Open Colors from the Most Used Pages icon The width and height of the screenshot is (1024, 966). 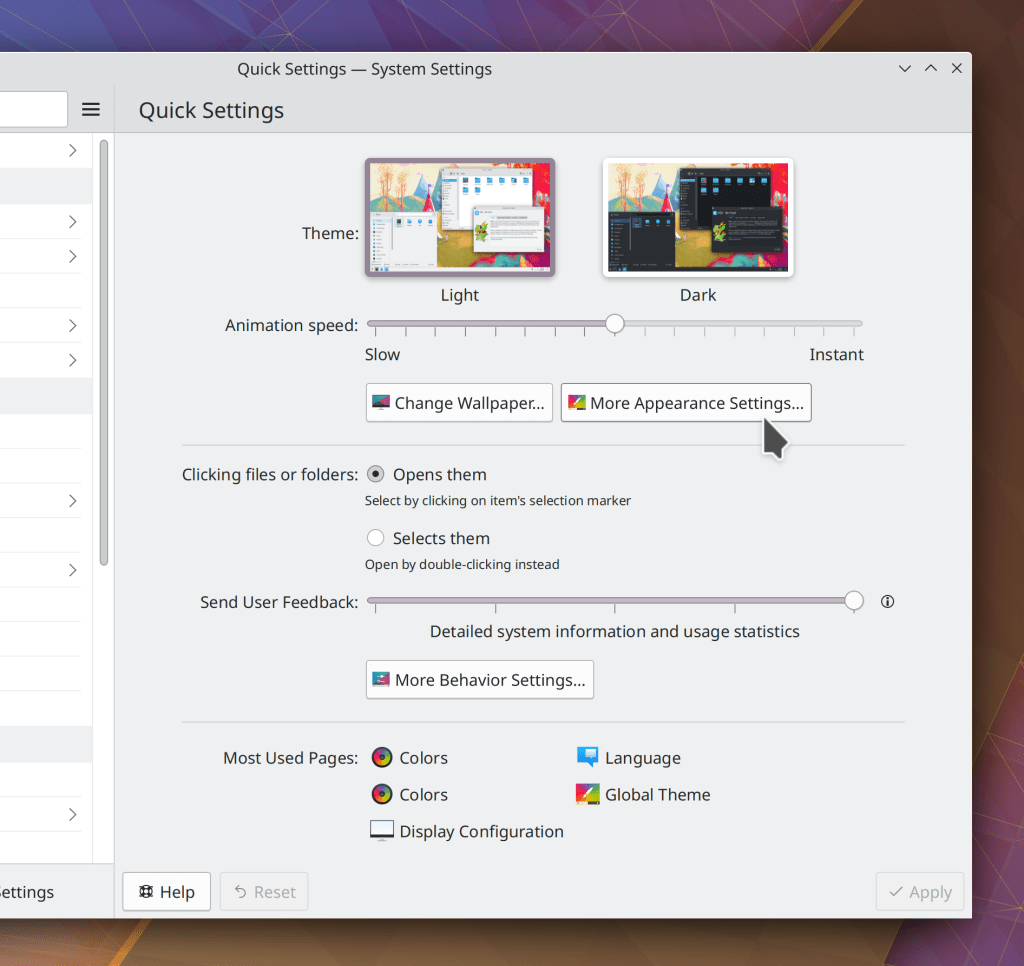[380, 757]
